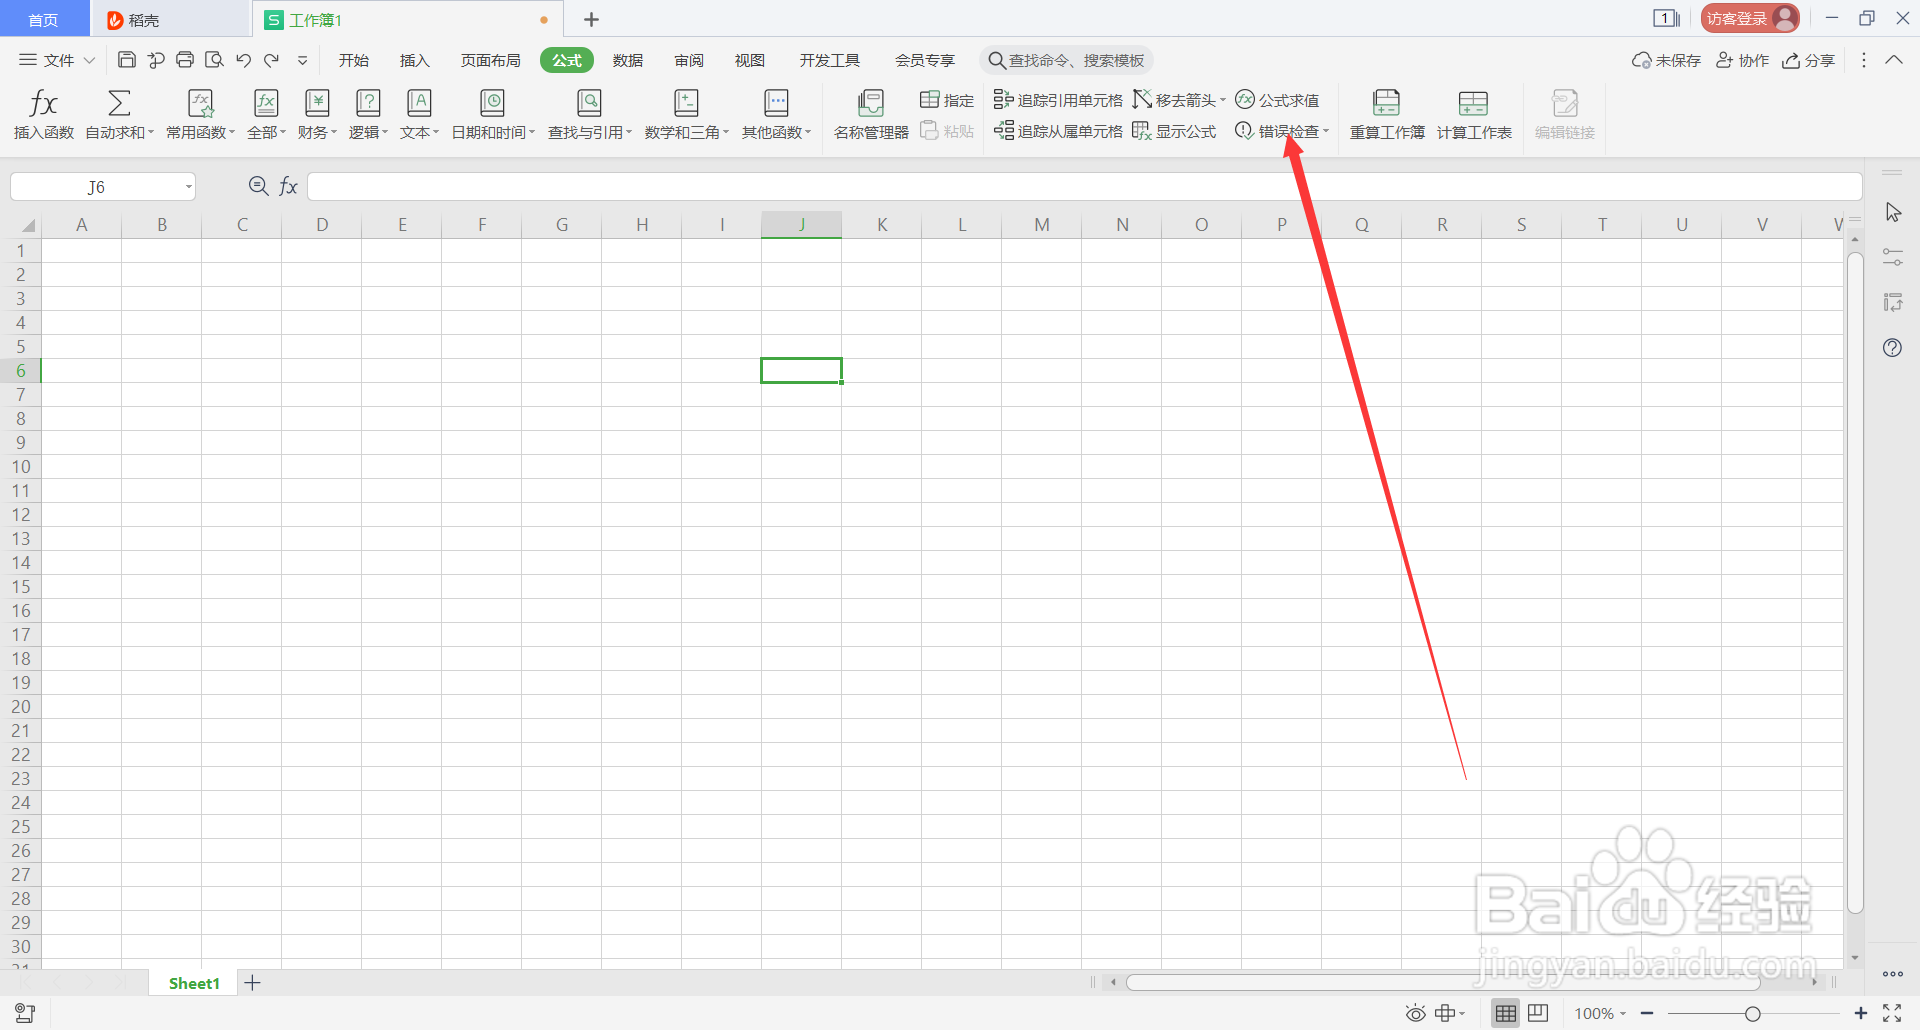Switch to normal grid view in status bar

1505,1014
